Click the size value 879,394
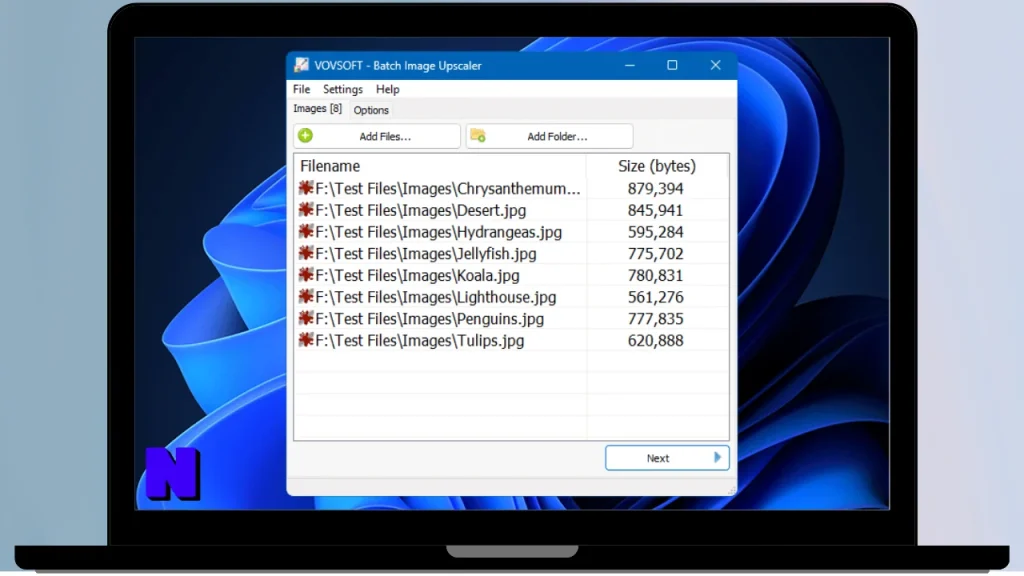This screenshot has width=1024, height=576. coord(656,189)
